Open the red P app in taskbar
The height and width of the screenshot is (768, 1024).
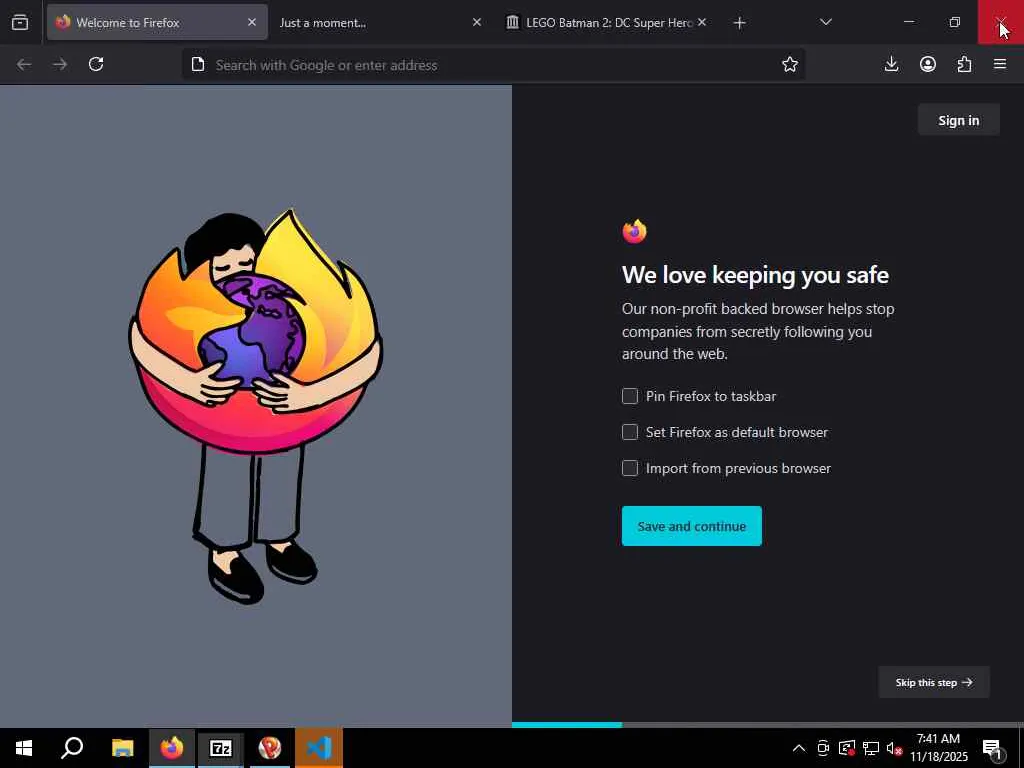270,748
